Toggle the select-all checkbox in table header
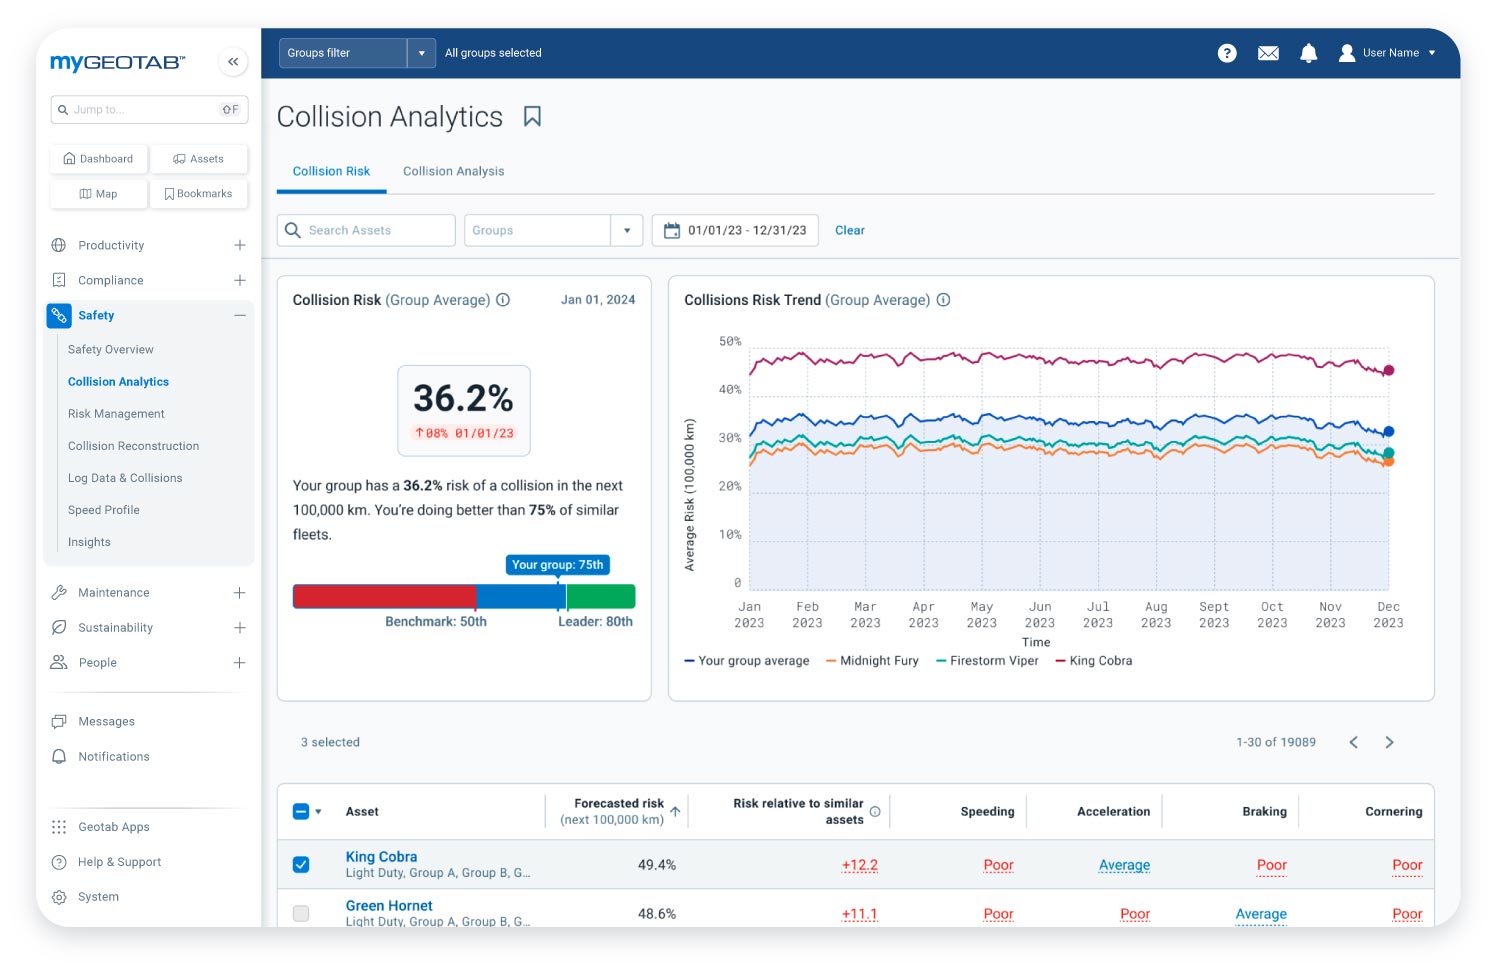Screen dimensions: 1496x970 point(301,812)
